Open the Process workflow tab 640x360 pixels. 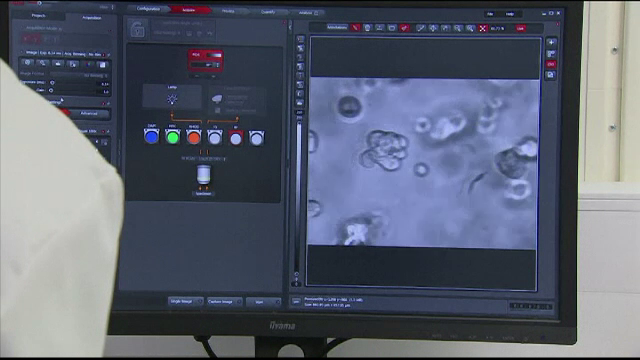pos(228,11)
